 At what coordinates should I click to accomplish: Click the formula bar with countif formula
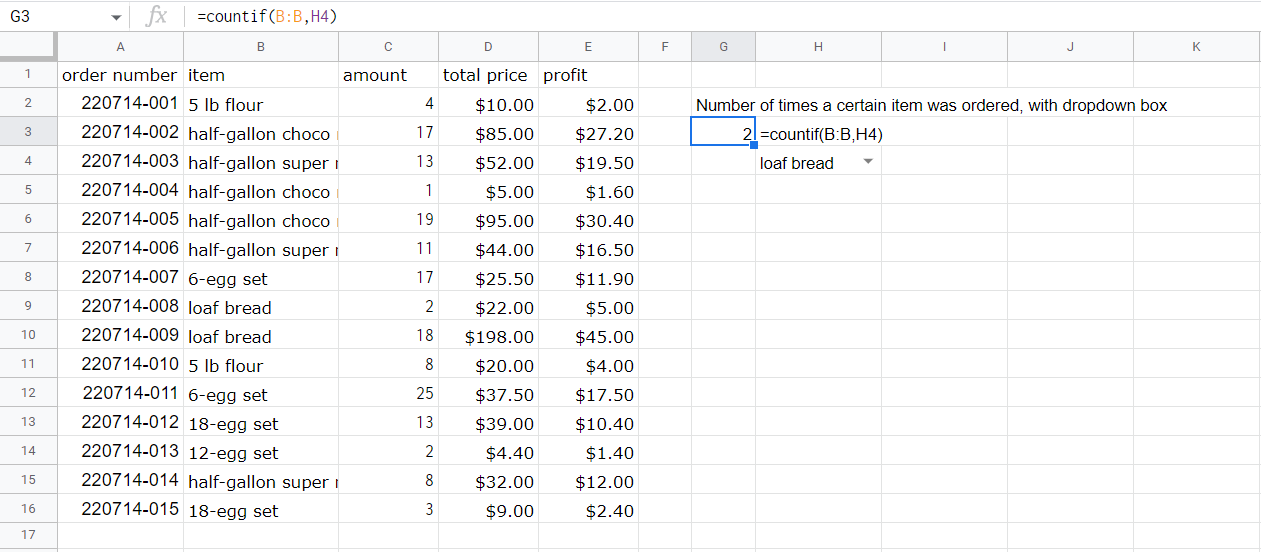pos(700,16)
